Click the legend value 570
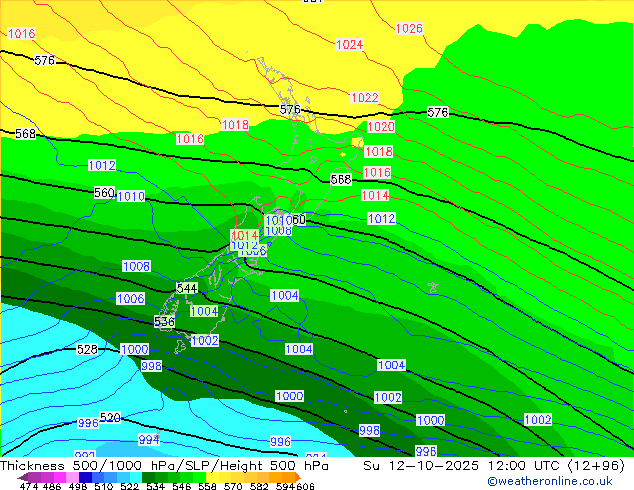This screenshot has width=634, height=490. tap(233, 486)
